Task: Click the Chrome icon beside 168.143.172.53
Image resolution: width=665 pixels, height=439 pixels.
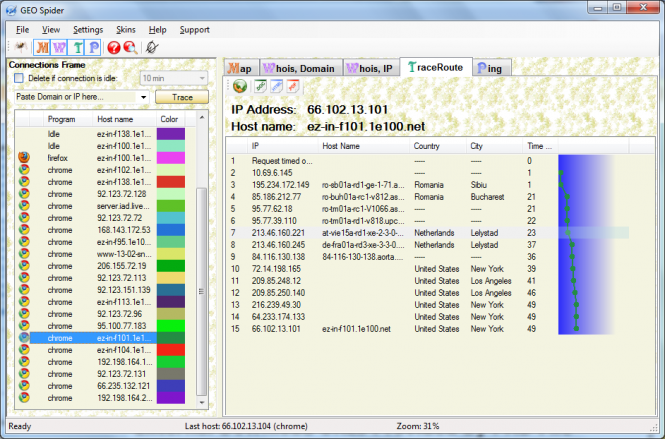Action: pos(24,229)
